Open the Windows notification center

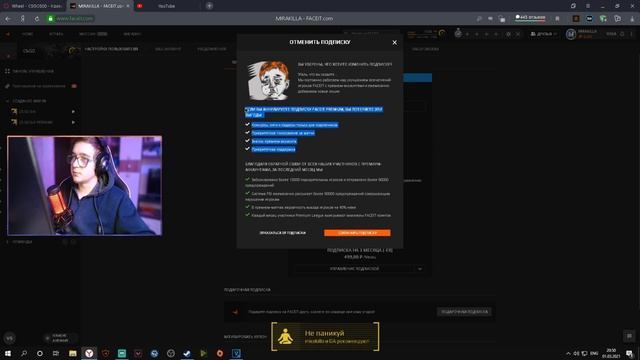630,353
